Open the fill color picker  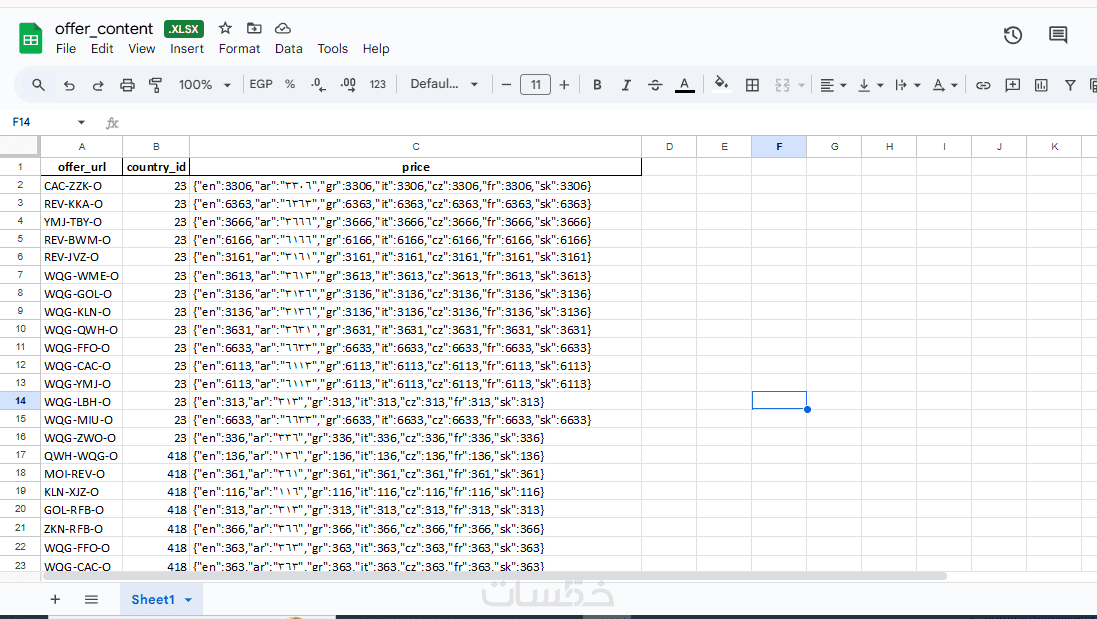[x=721, y=84]
